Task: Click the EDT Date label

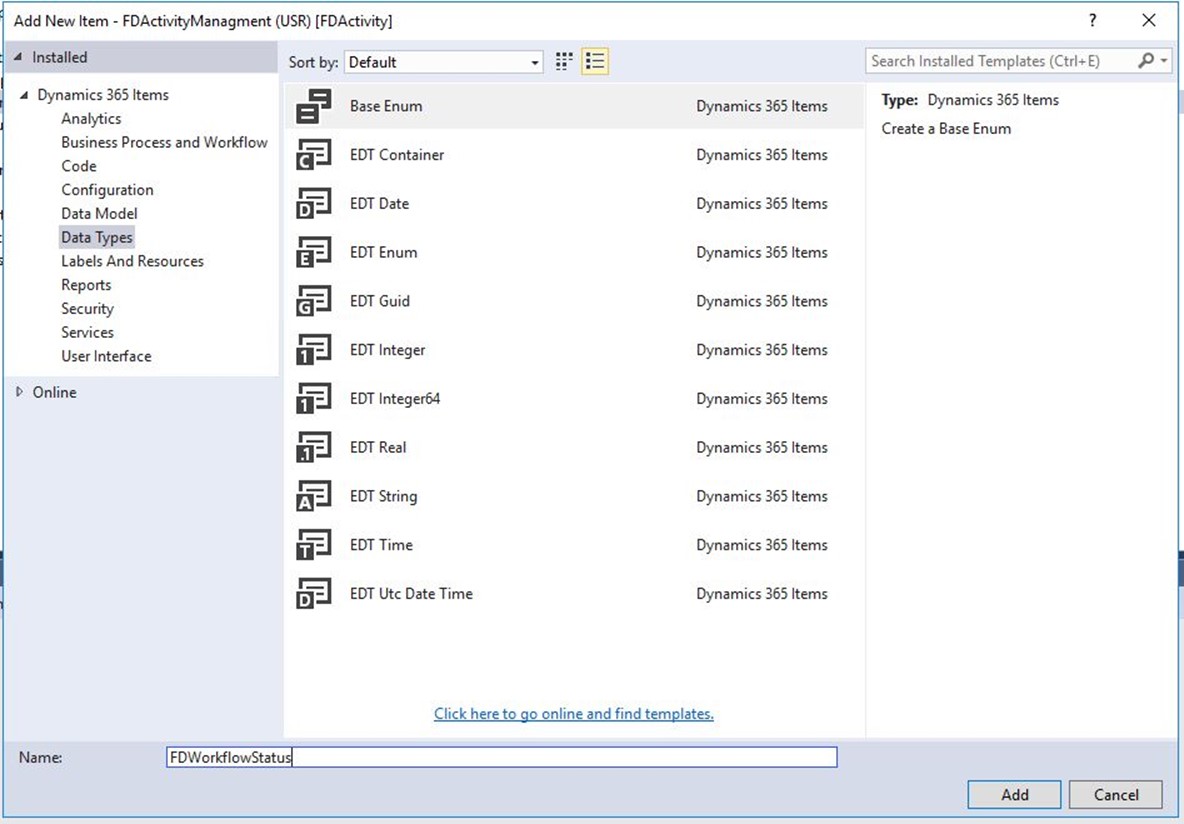Action: (x=379, y=204)
